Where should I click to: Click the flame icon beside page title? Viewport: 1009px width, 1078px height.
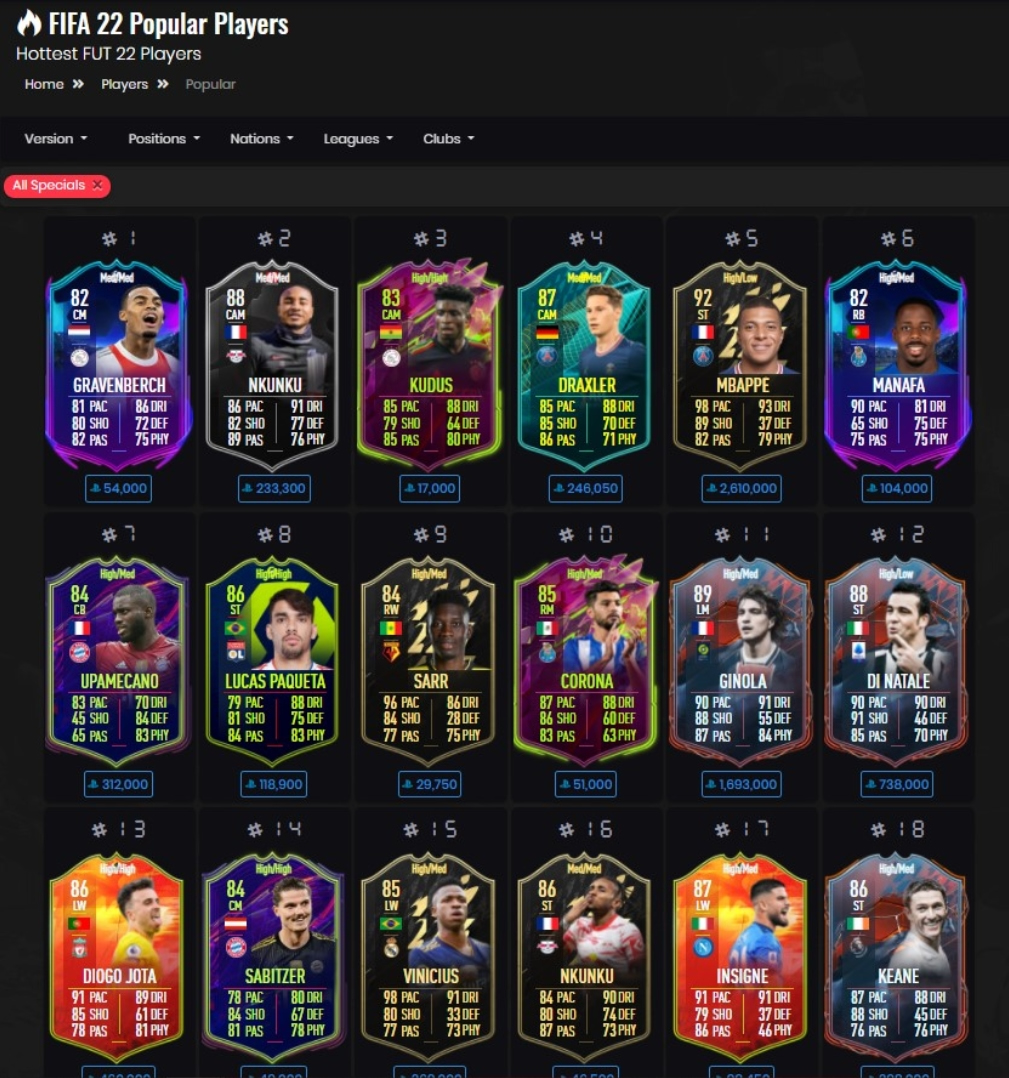tap(29, 23)
